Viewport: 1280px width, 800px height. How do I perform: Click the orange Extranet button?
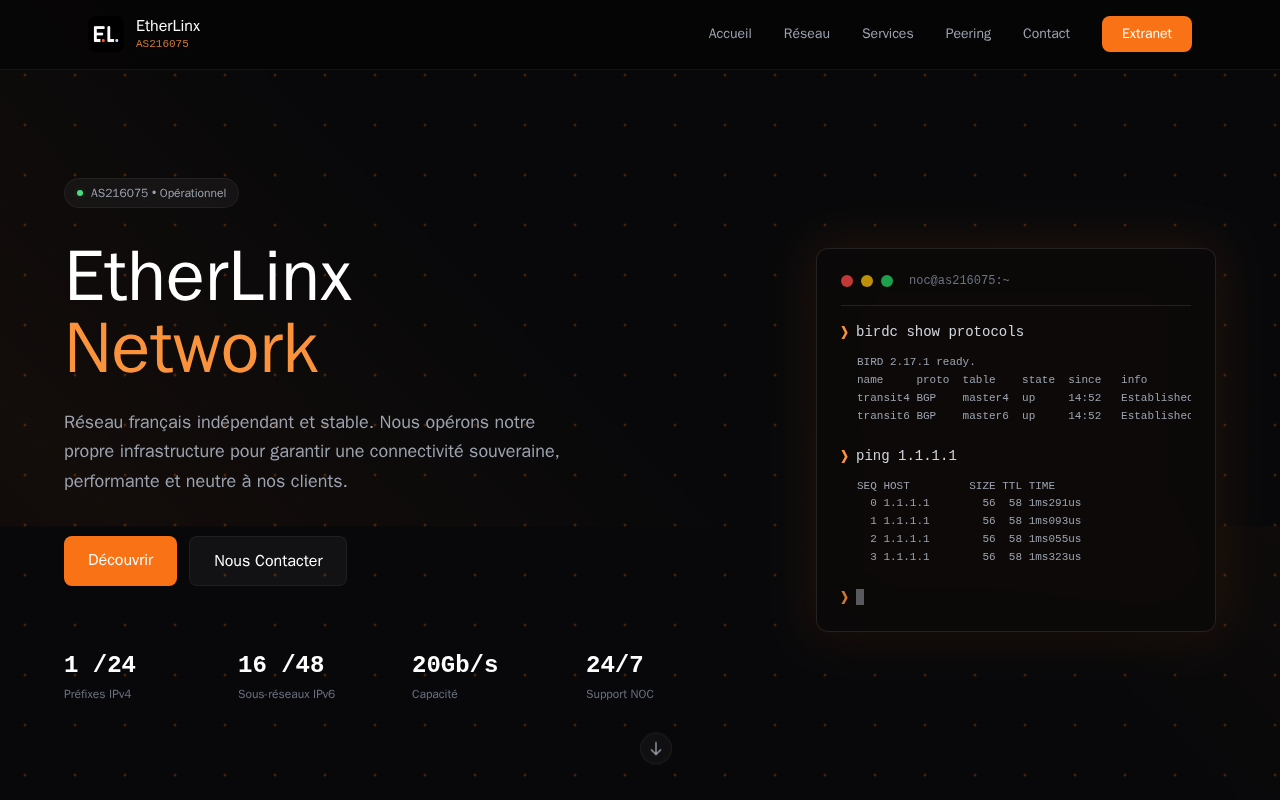coord(1147,34)
